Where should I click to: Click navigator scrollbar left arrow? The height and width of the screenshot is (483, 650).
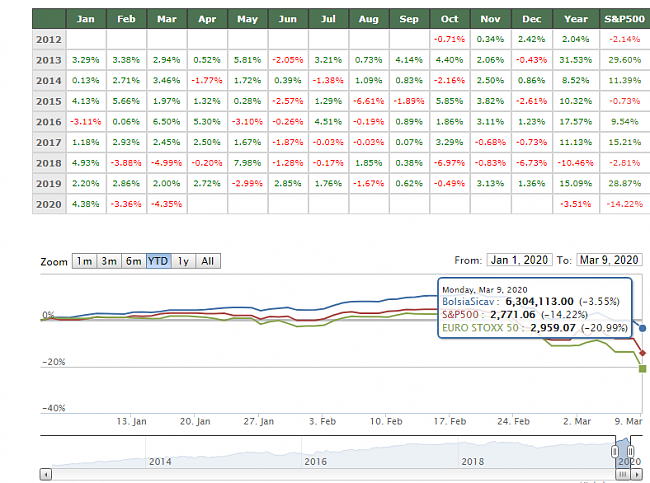tap(46, 474)
